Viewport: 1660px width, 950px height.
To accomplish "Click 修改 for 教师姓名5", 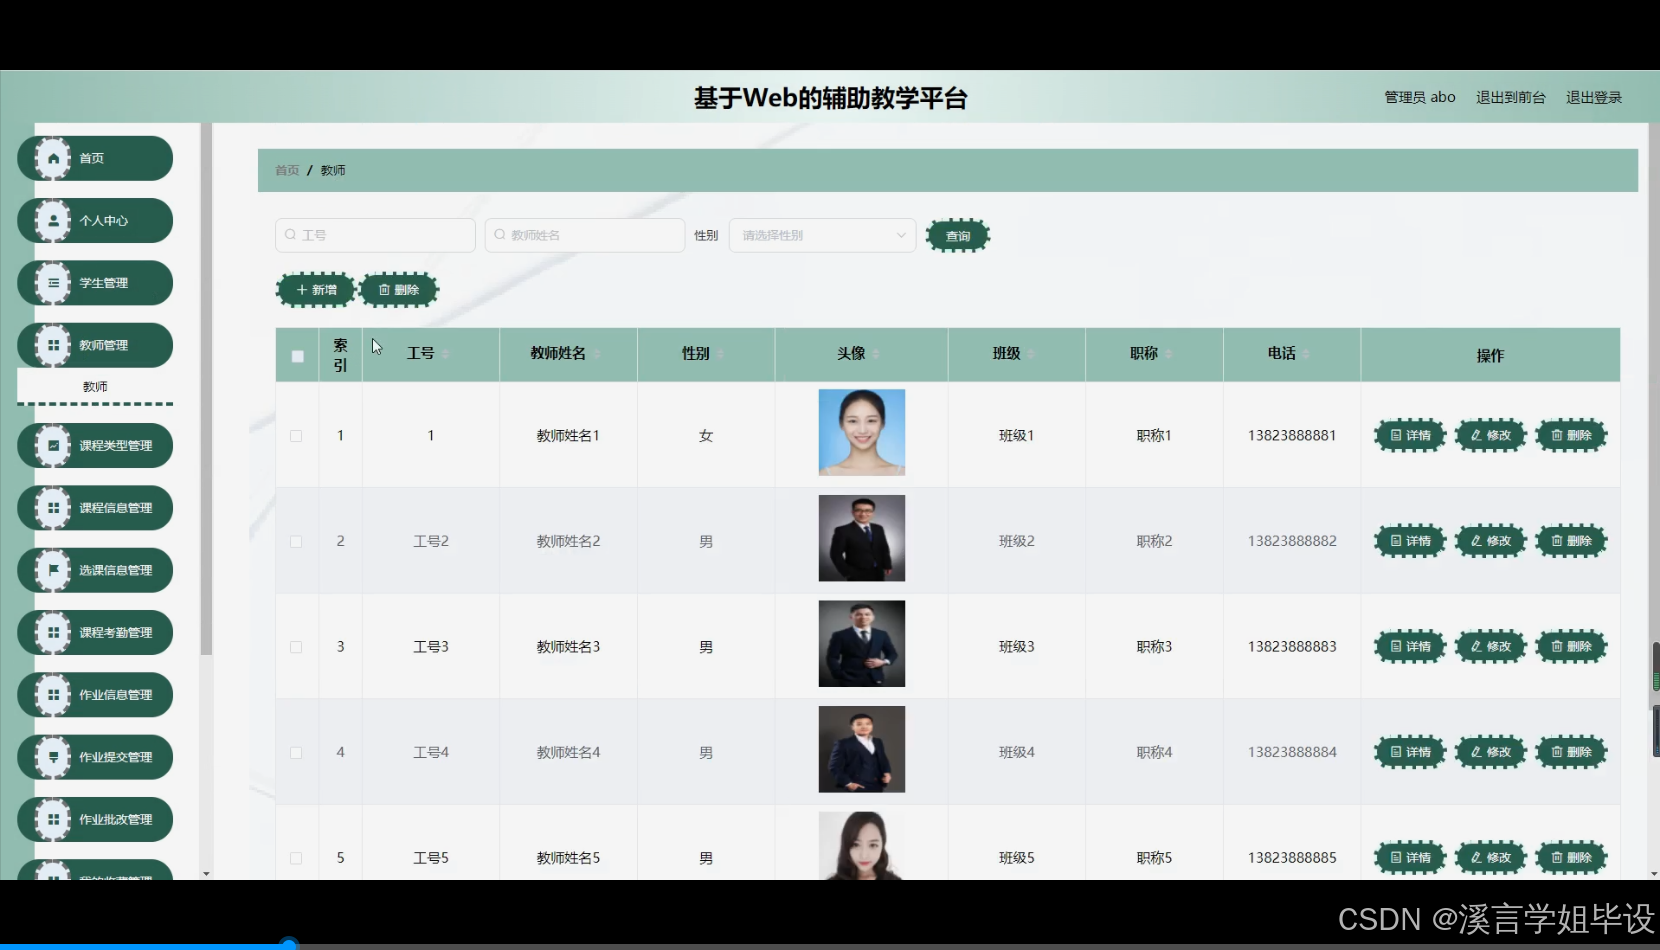I will coord(1490,858).
